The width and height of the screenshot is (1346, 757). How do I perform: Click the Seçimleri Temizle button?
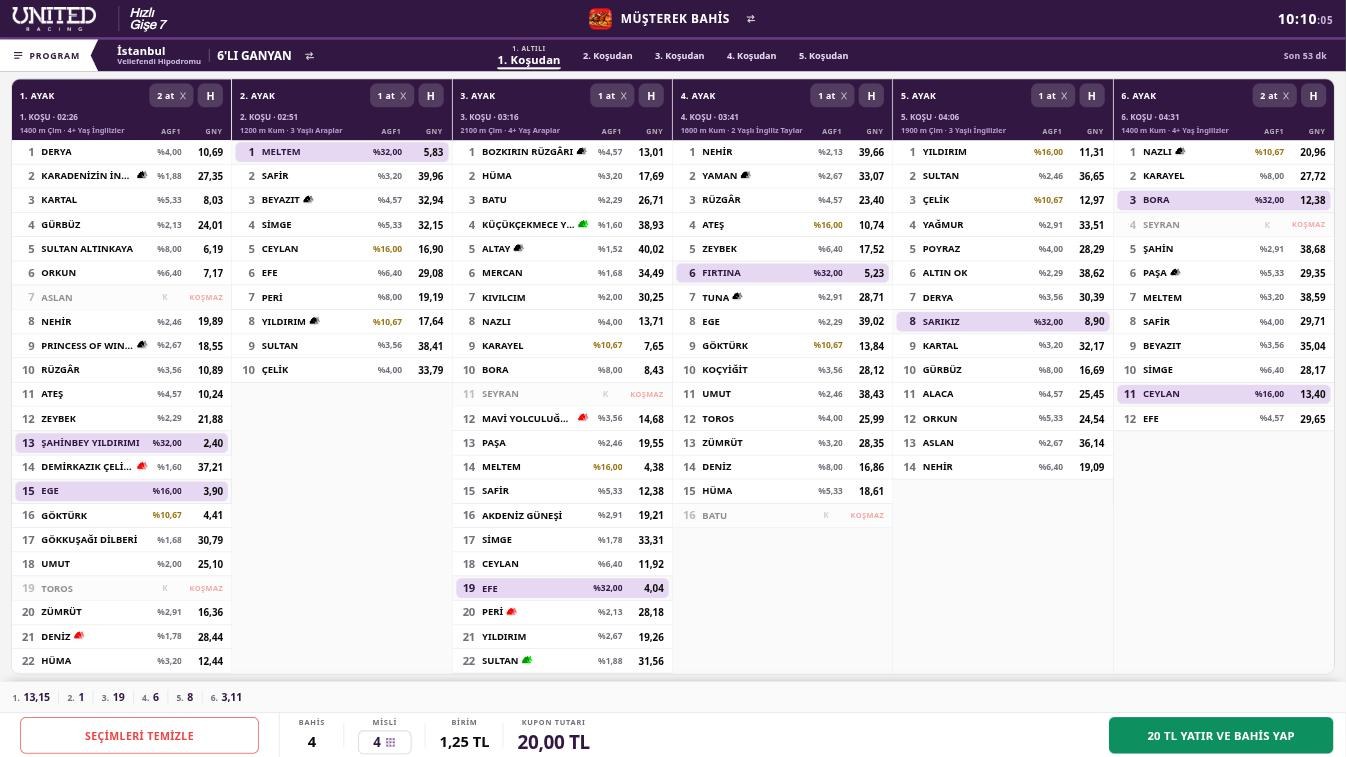pyautogui.click(x=139, y=736)
